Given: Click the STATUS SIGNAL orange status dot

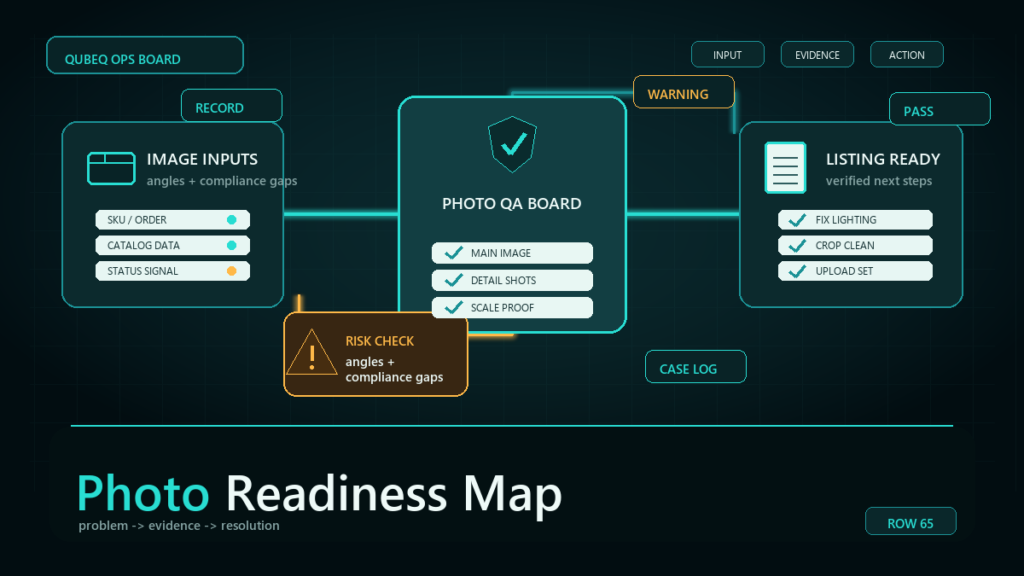Looking at the screenshot, I should click(x=231, y=271).
